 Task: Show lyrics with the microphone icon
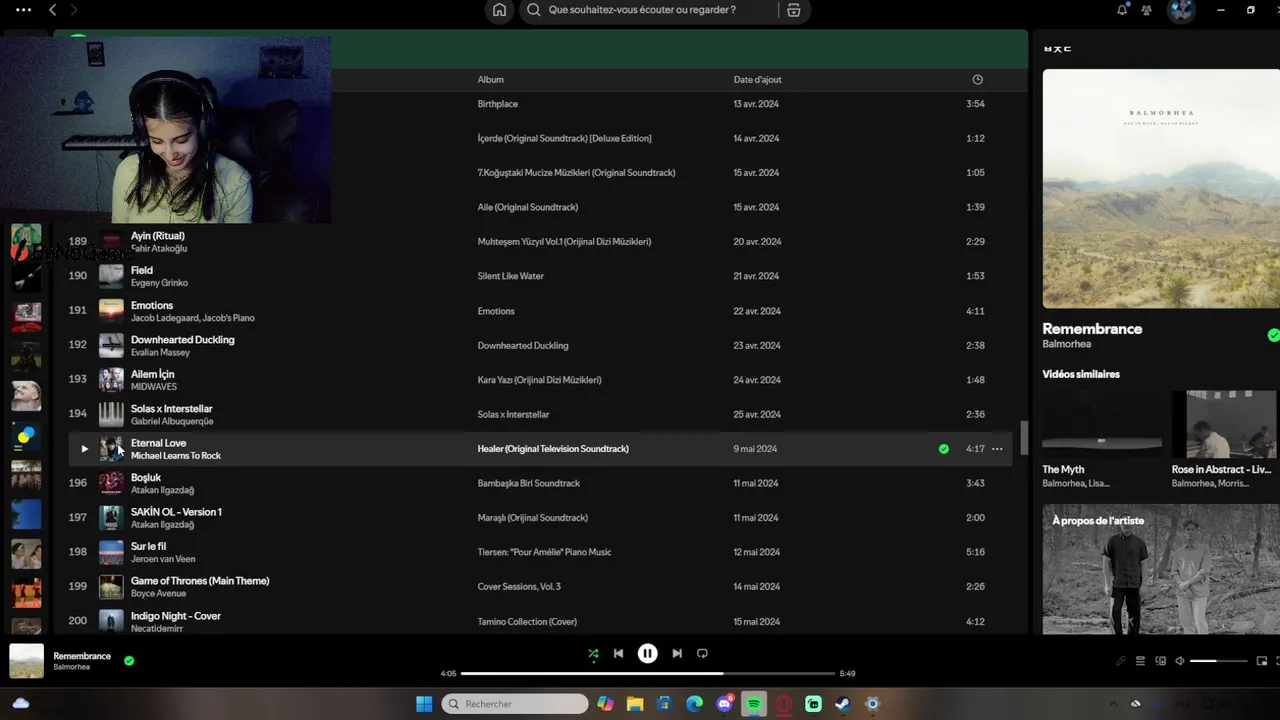click(x=1120, y=661)
